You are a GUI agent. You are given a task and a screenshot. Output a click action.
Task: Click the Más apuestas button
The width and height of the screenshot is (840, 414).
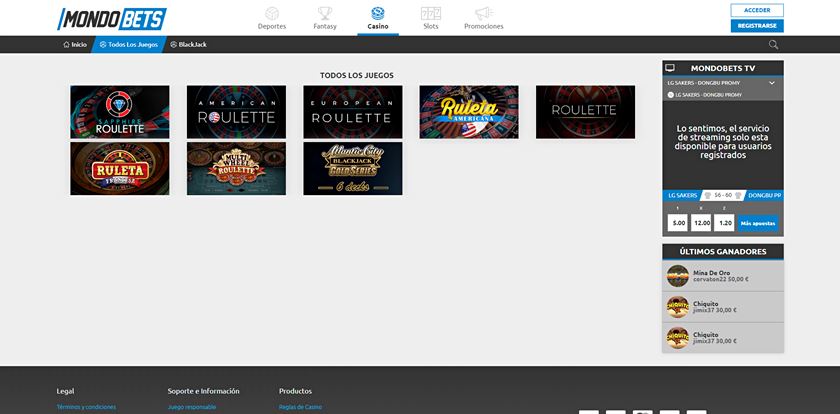pos(758,223)
